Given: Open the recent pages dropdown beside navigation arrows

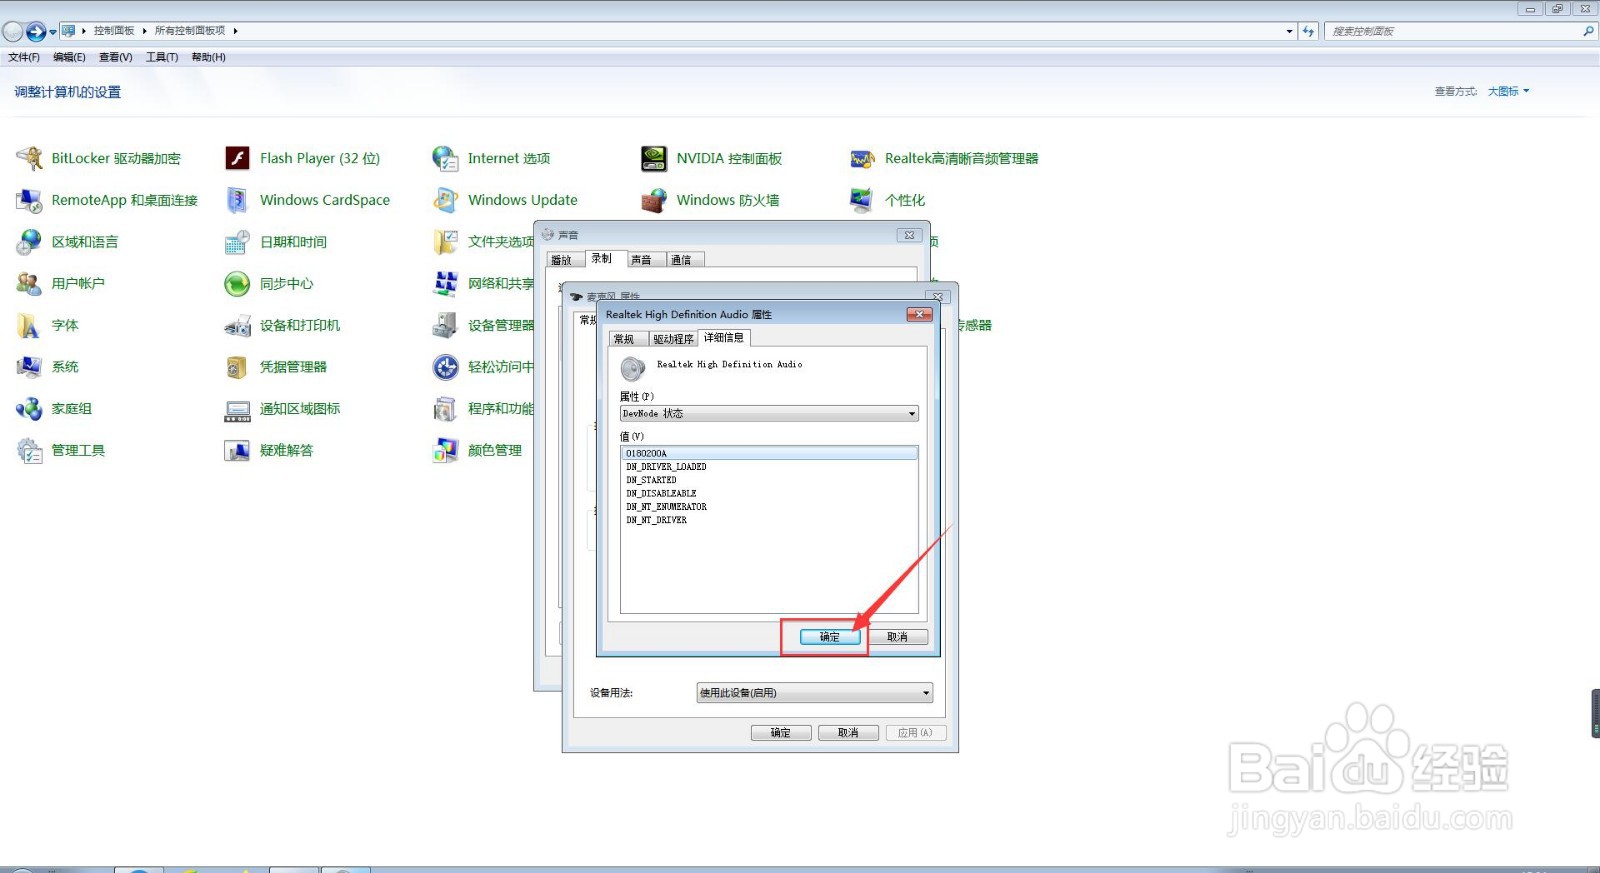Looking at the screenshot, I should (x=53, y=32).
